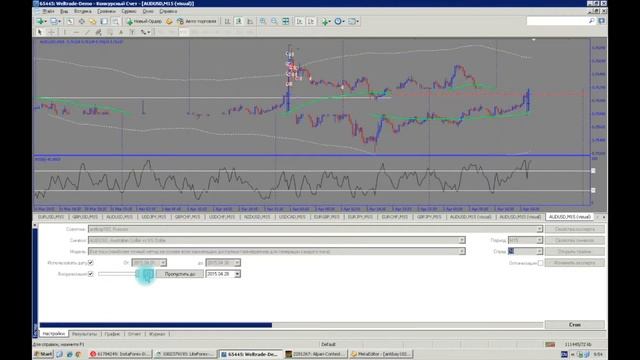The width and height of the screenshot is (640, 360).
Task: Click the Windows Start button
Action: point(43,354)
